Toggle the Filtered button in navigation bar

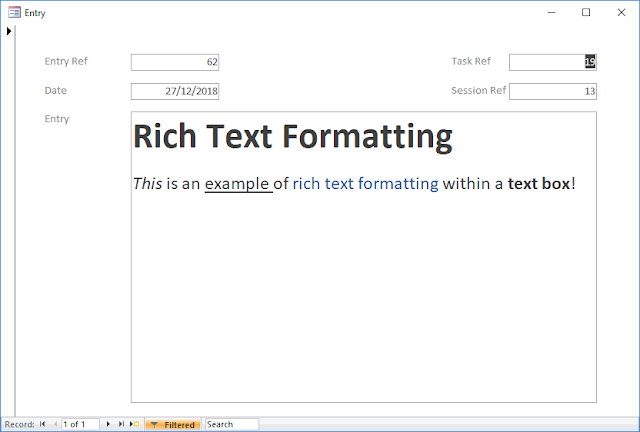tap(173, 425)
